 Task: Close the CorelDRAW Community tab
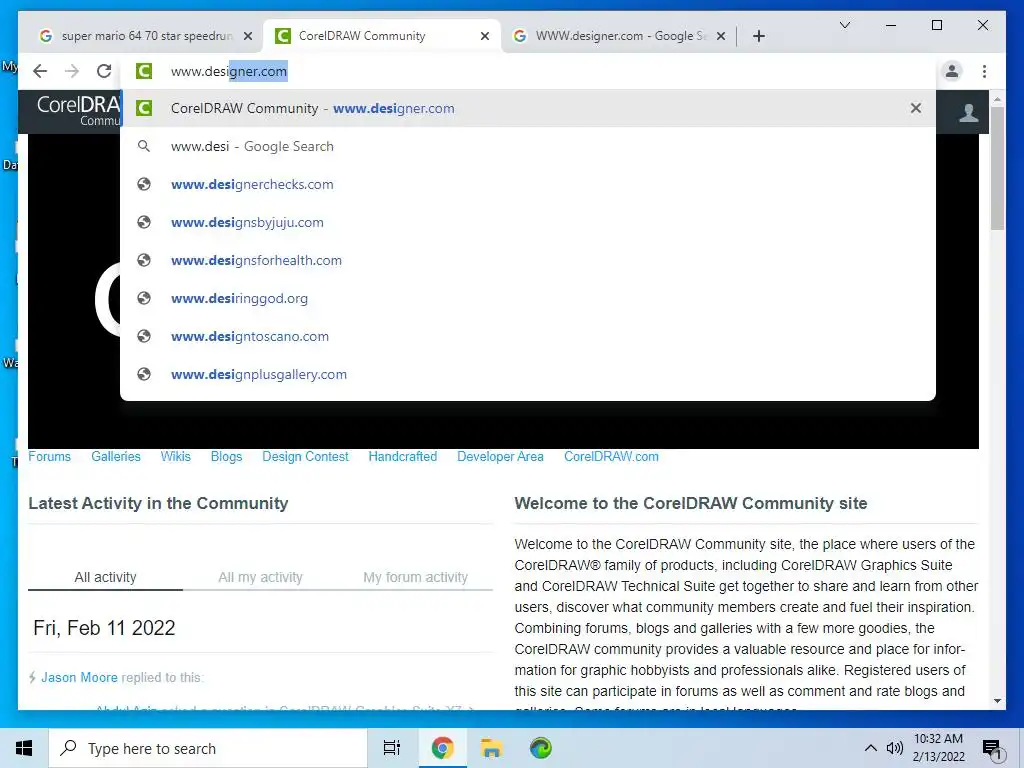485,36
